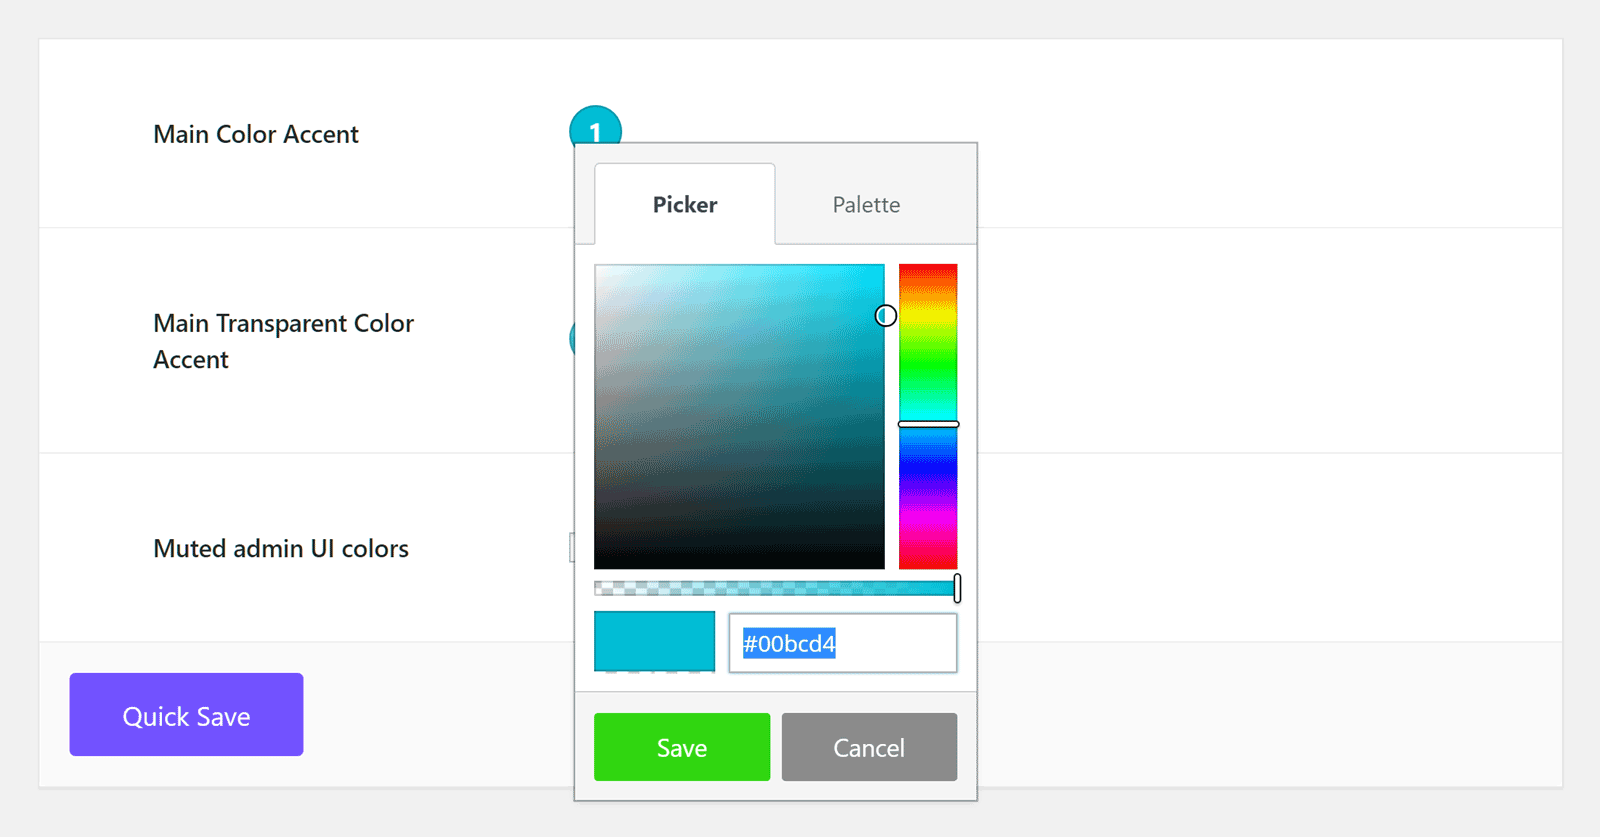Toggle the Muted admin UI colors checkbox

(x=571, y=547)
